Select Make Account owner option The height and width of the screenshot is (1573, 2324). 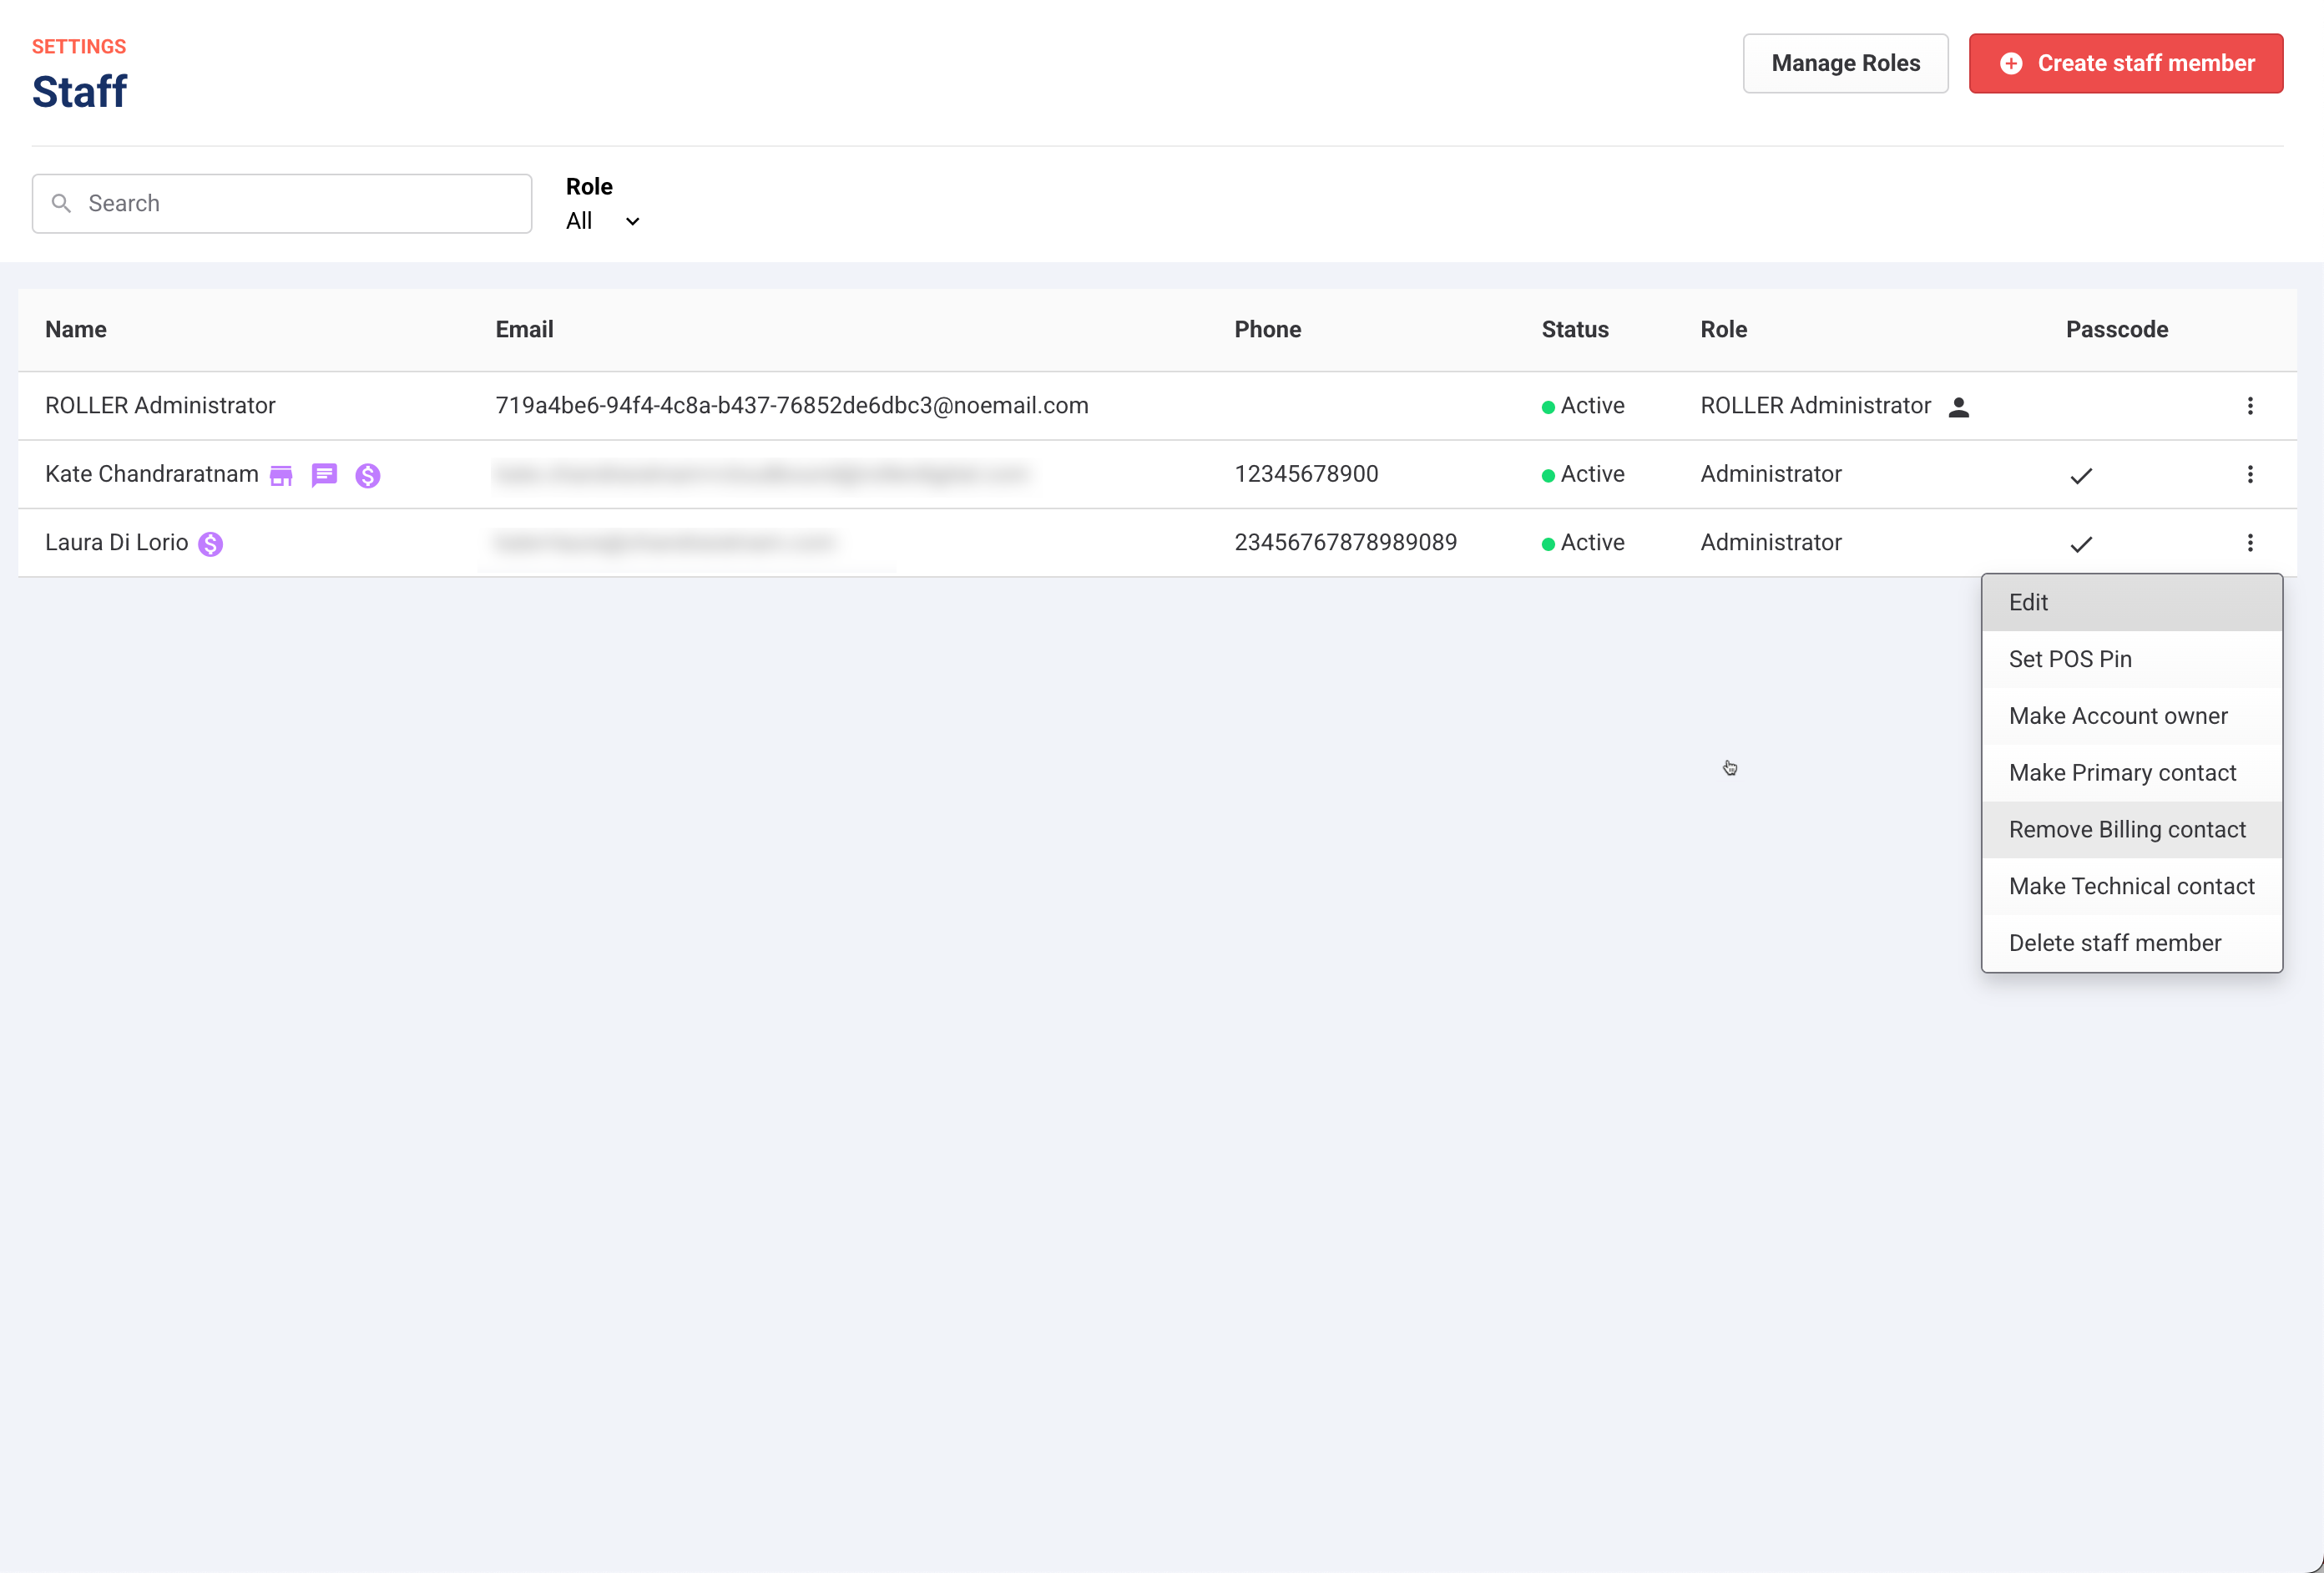[2131, 716]
